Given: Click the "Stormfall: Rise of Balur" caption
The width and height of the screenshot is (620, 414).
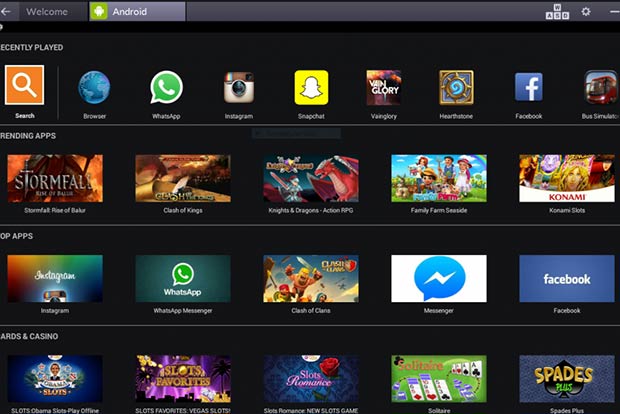Looking at the screenshot, I should click(x=55, y=210).
